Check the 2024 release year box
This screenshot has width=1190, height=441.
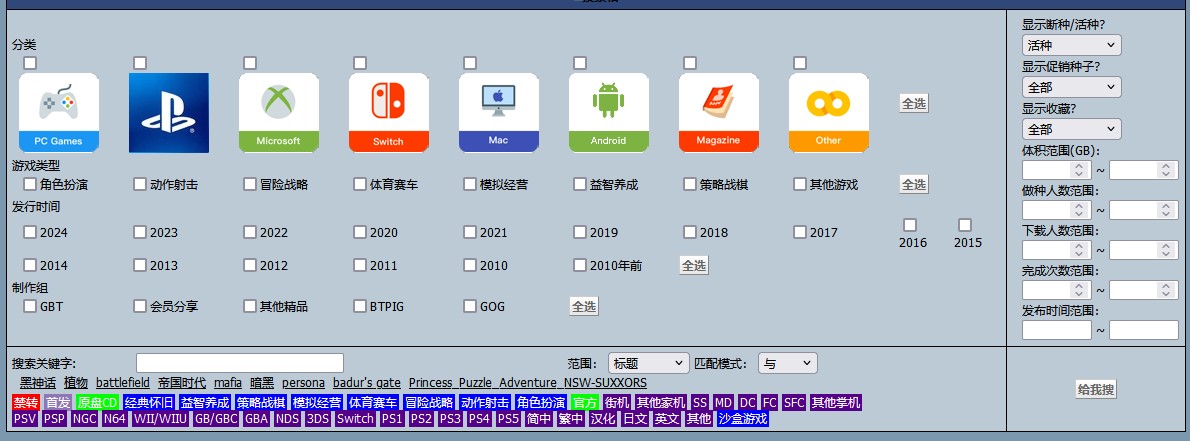coord(30,232)
